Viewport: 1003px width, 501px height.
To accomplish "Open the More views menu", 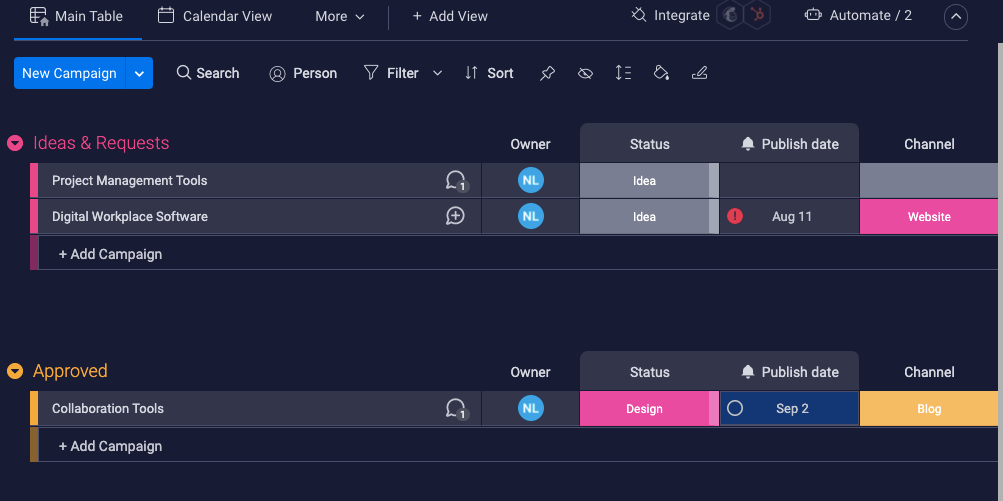I will (340, 16).
